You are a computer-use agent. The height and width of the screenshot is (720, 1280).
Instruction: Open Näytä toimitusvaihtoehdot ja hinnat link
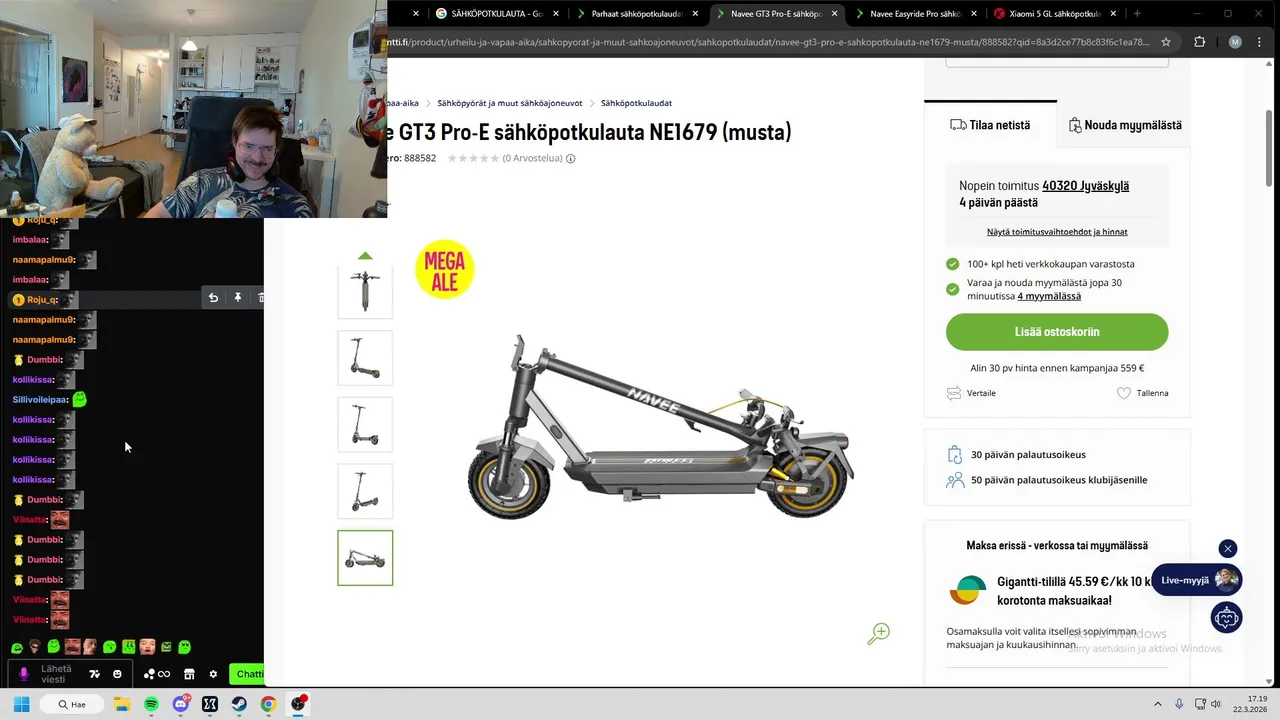1057,232
